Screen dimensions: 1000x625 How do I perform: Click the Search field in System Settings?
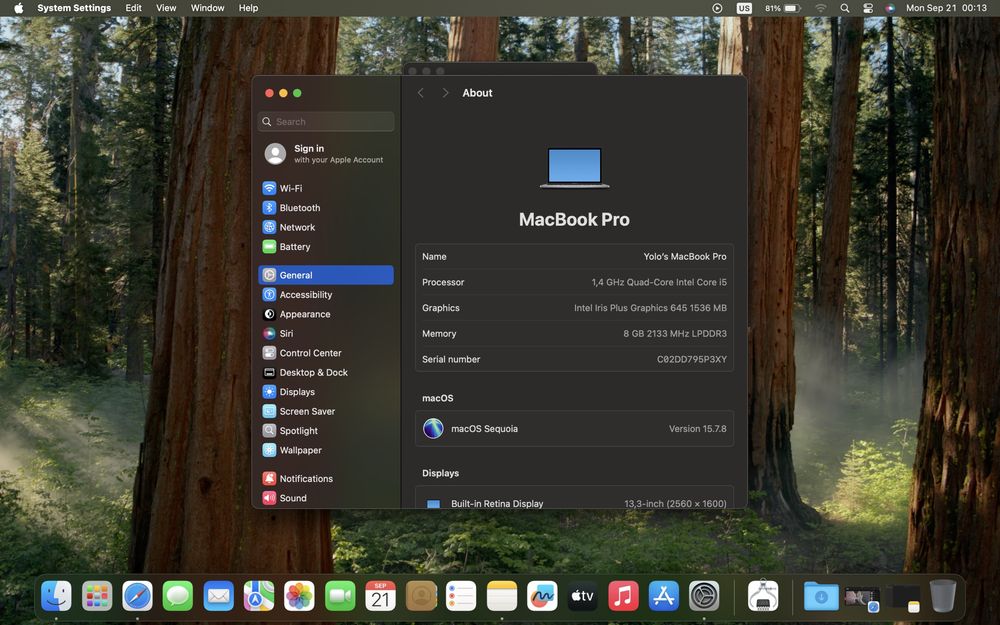pos(326,122)
